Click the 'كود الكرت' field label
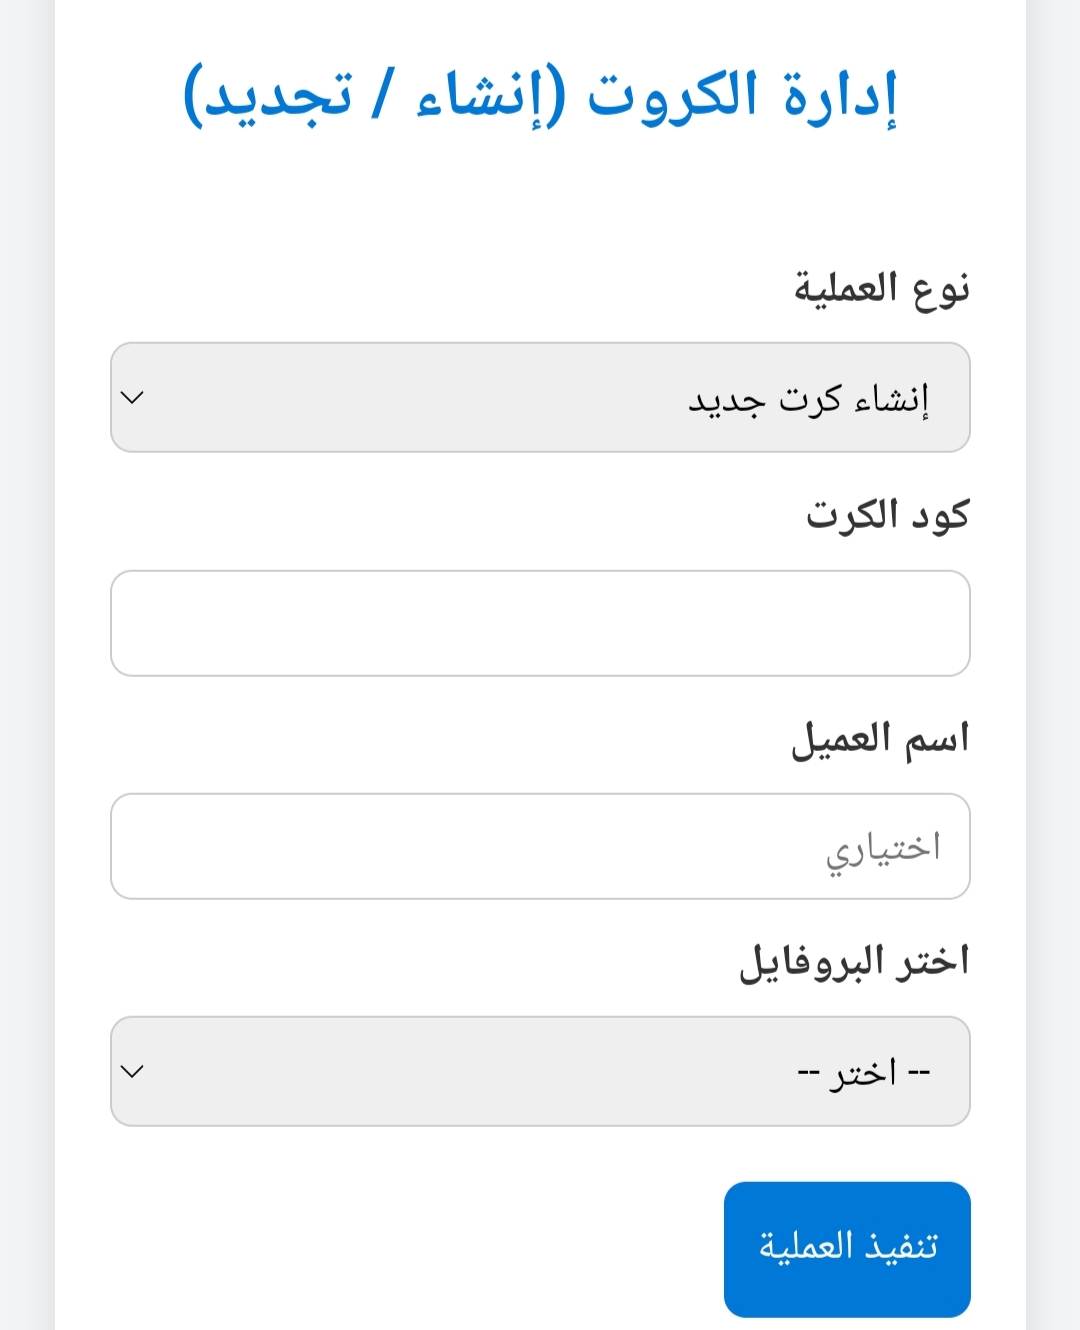Screen dimensions: 1080x1330 coord(887,514)
